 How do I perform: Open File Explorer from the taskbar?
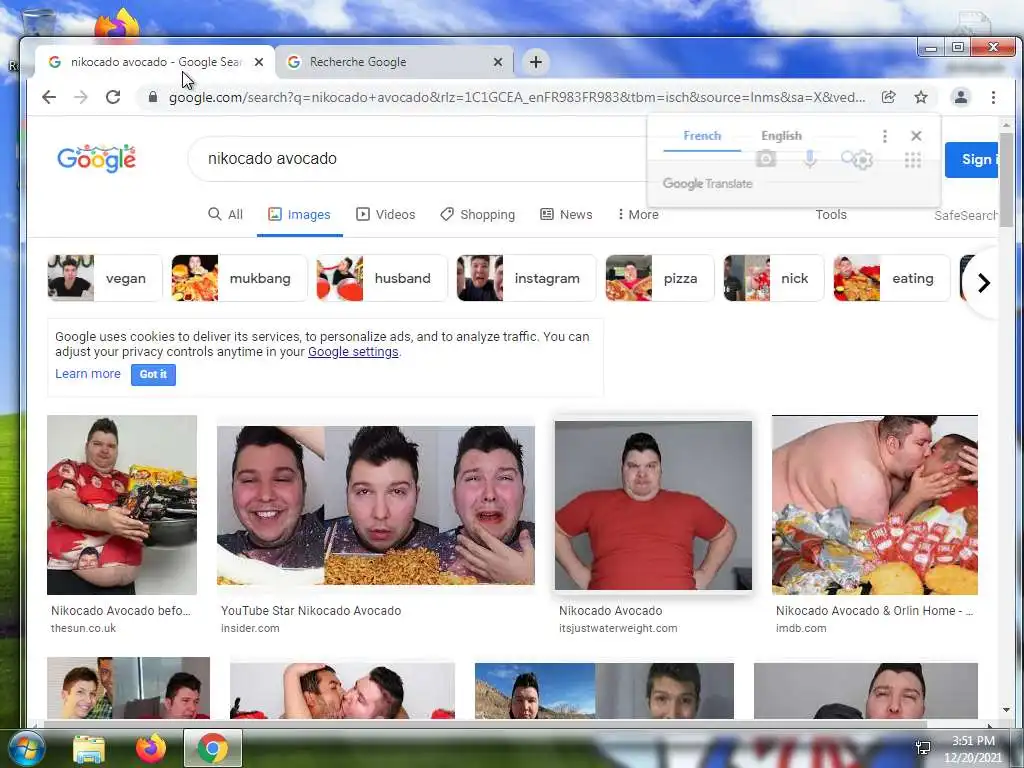(89, 749)
